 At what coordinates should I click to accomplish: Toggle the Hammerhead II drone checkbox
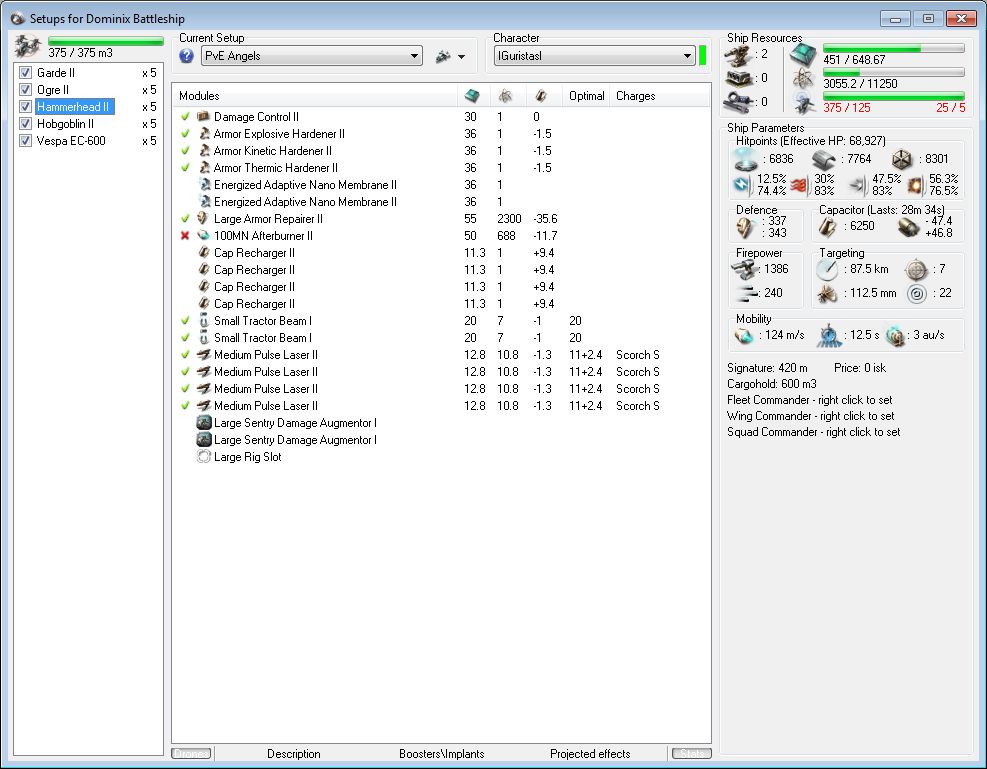tap(25, 106)
